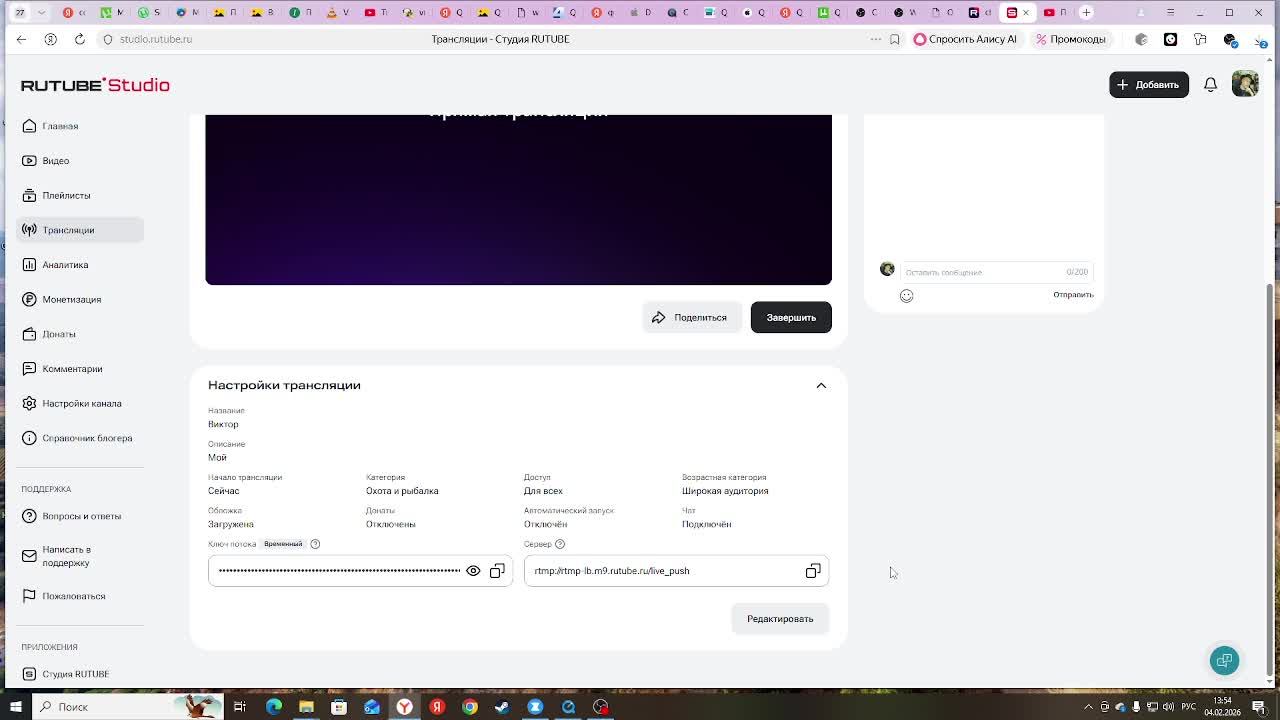1280x720 pixels.
Task: Copy the server URL
Action: pyautogui.click(x=813, y=571)
